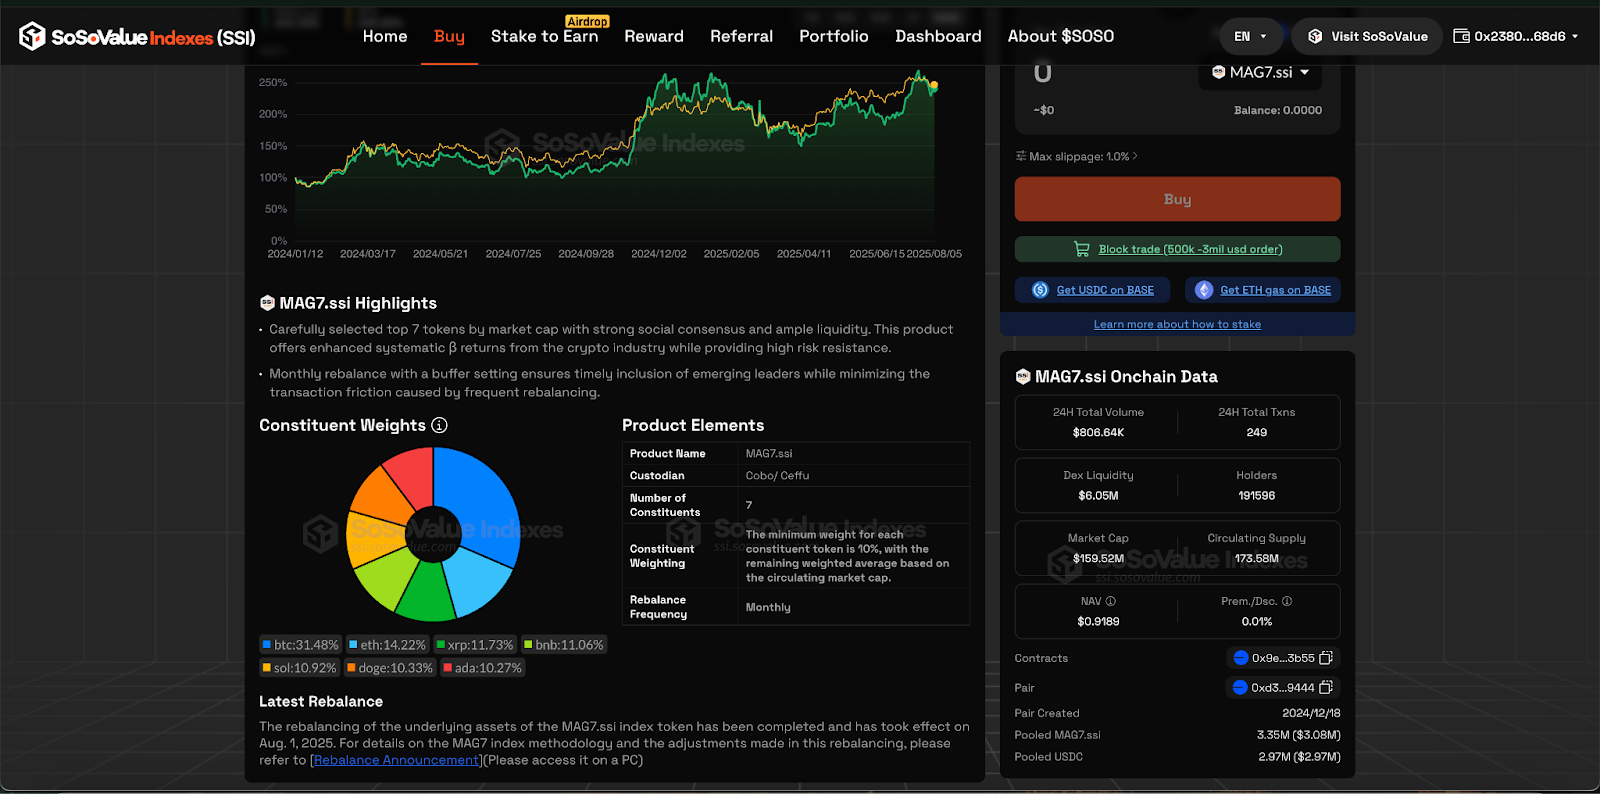The height and width of the screenshot is (794, 1600).
Task: Open the Home menu item
Action: (385, 36)
